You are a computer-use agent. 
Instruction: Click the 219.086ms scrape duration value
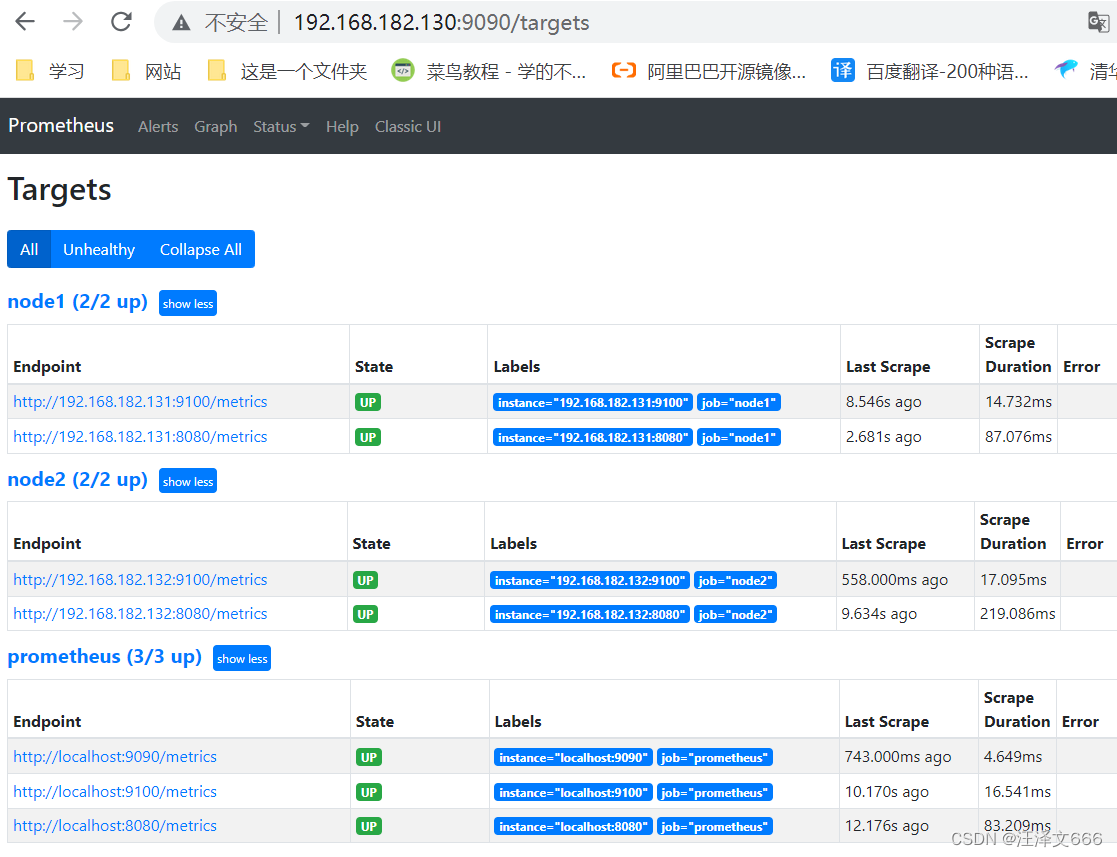tap(1018, 614)
